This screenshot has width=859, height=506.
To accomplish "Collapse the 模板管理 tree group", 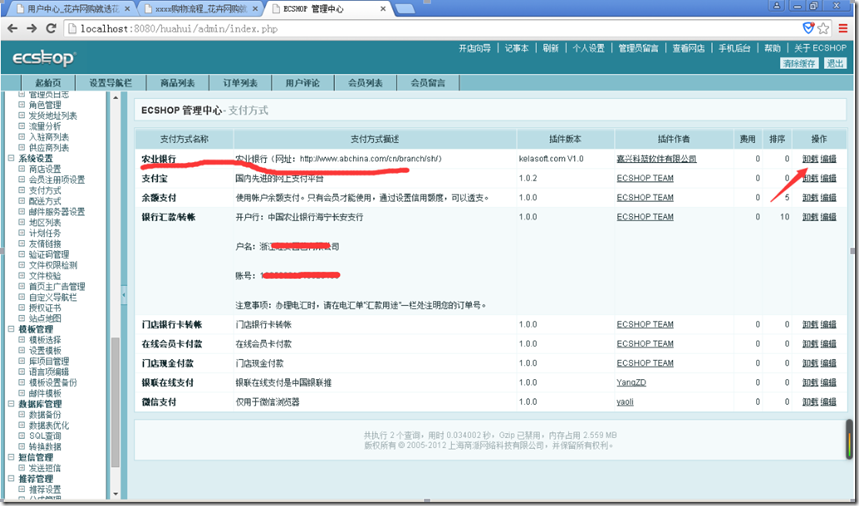I will [x=11, y=329].
